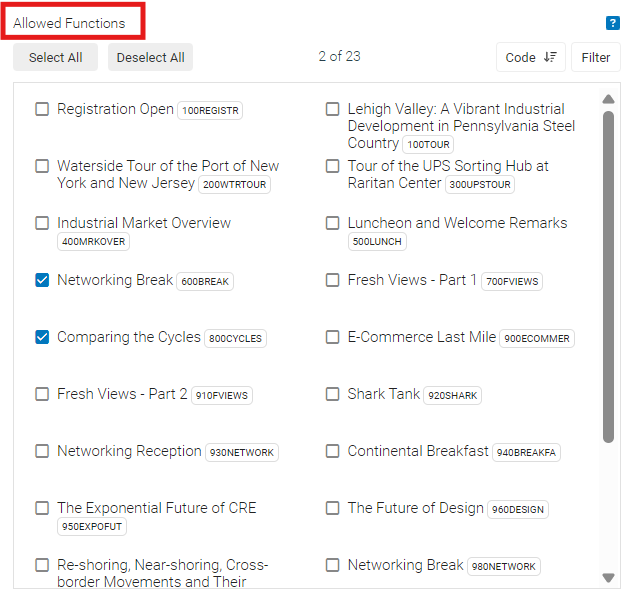Select the Luncheon and Welcome Remarks checkbox
This screenshot has height=605, width=637.
[x=332, y=223]
